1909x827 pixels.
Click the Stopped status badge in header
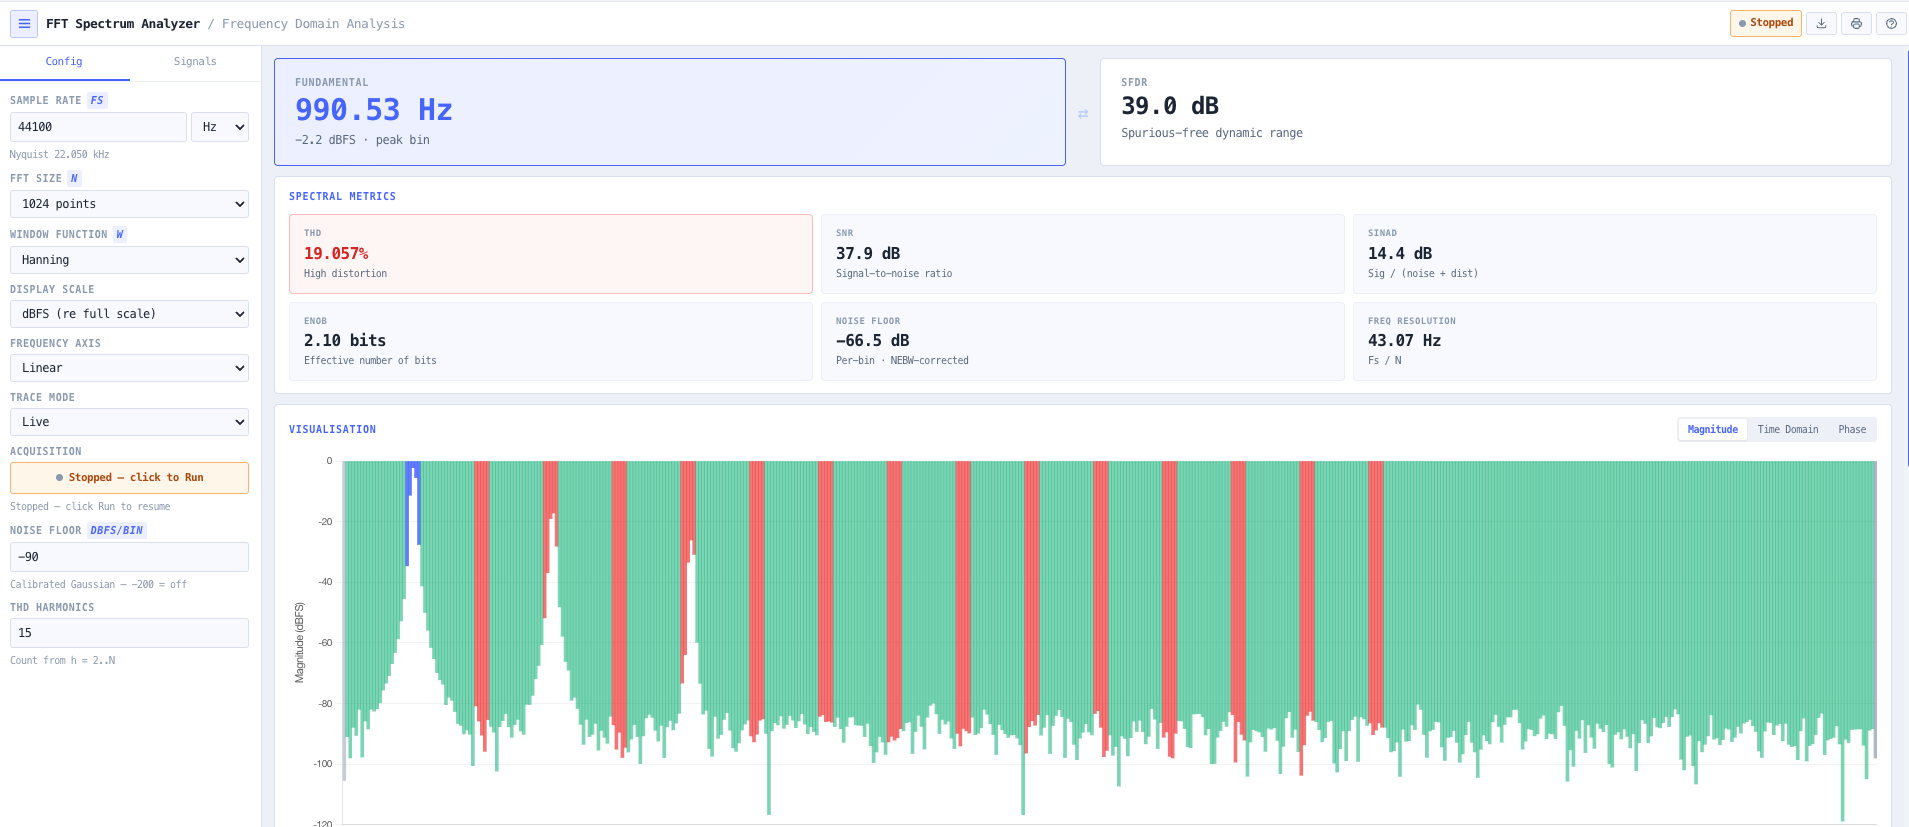tap(1765, 23)
